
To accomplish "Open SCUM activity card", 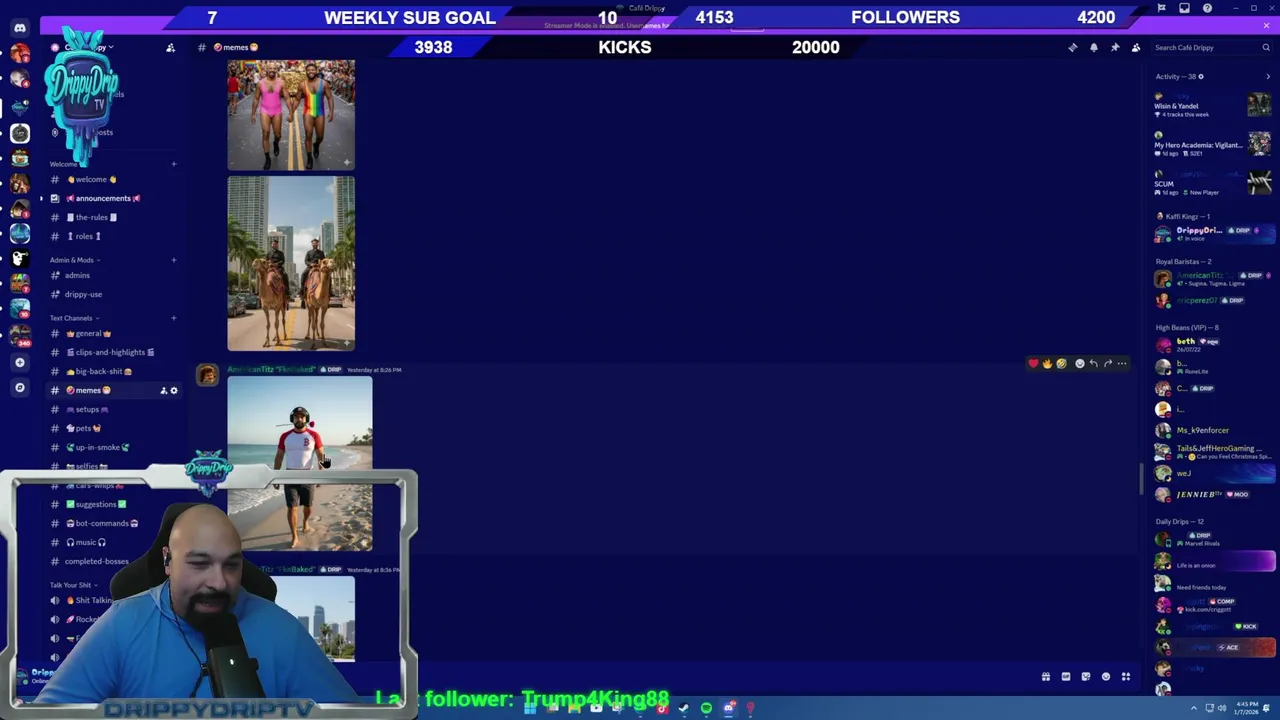I will click(x=1213, y=183).
